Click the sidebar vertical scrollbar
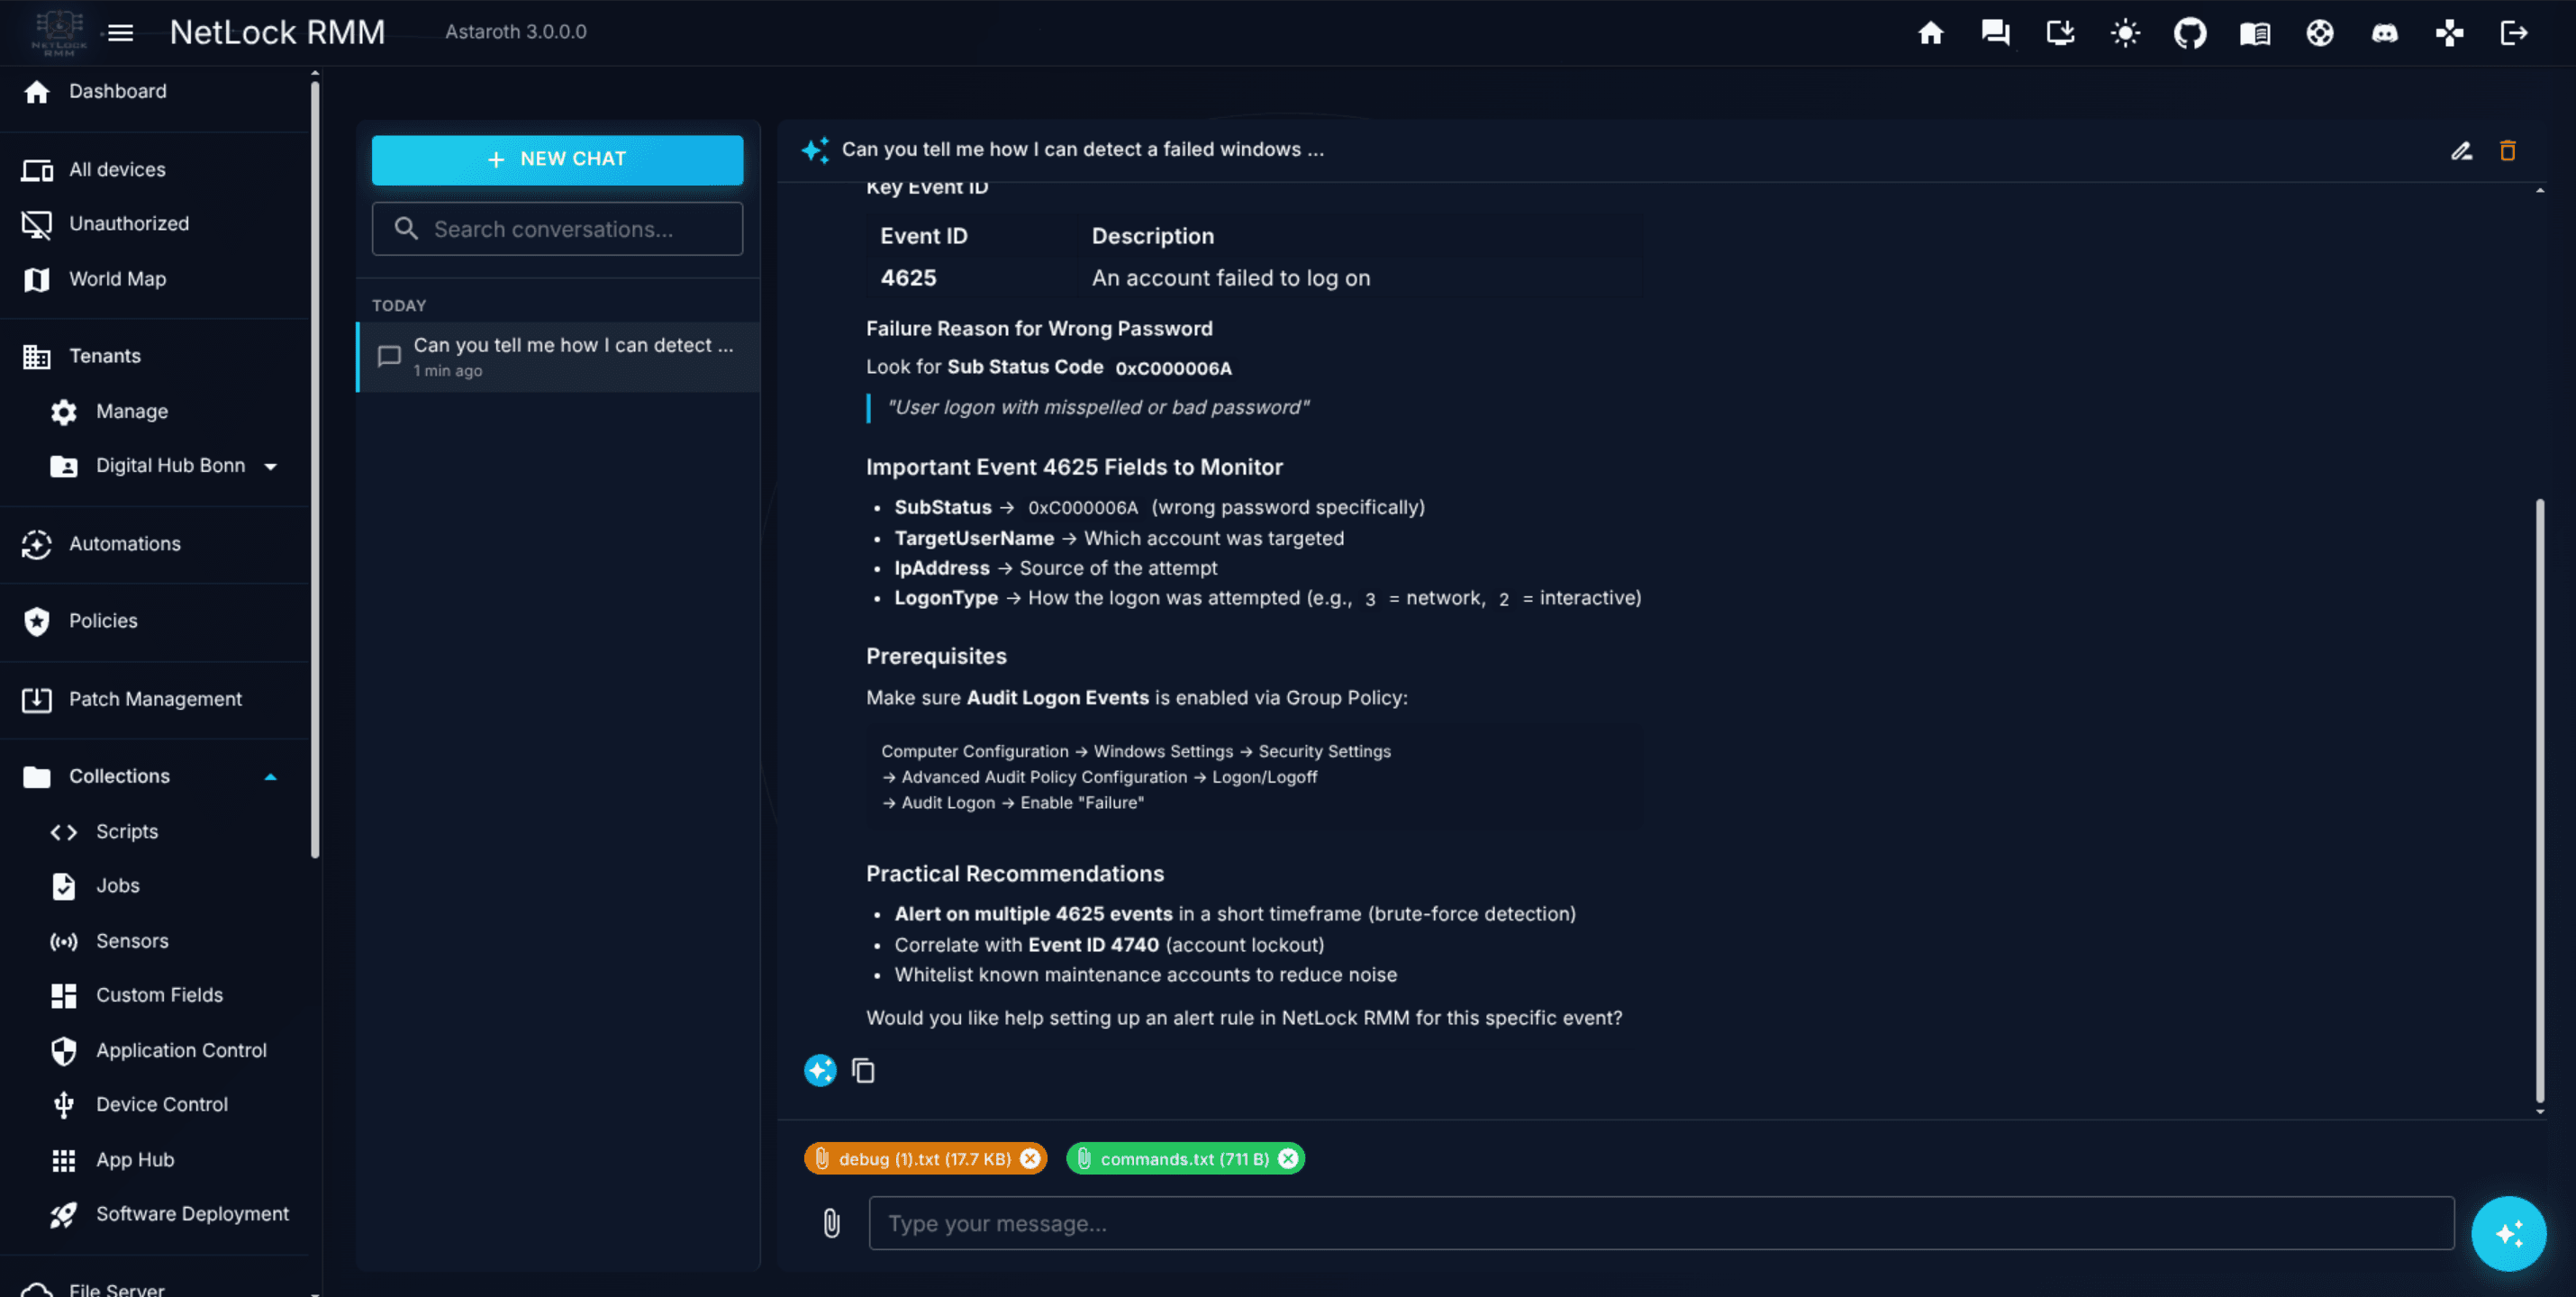 pyautogui.click(x=315, y=470)
